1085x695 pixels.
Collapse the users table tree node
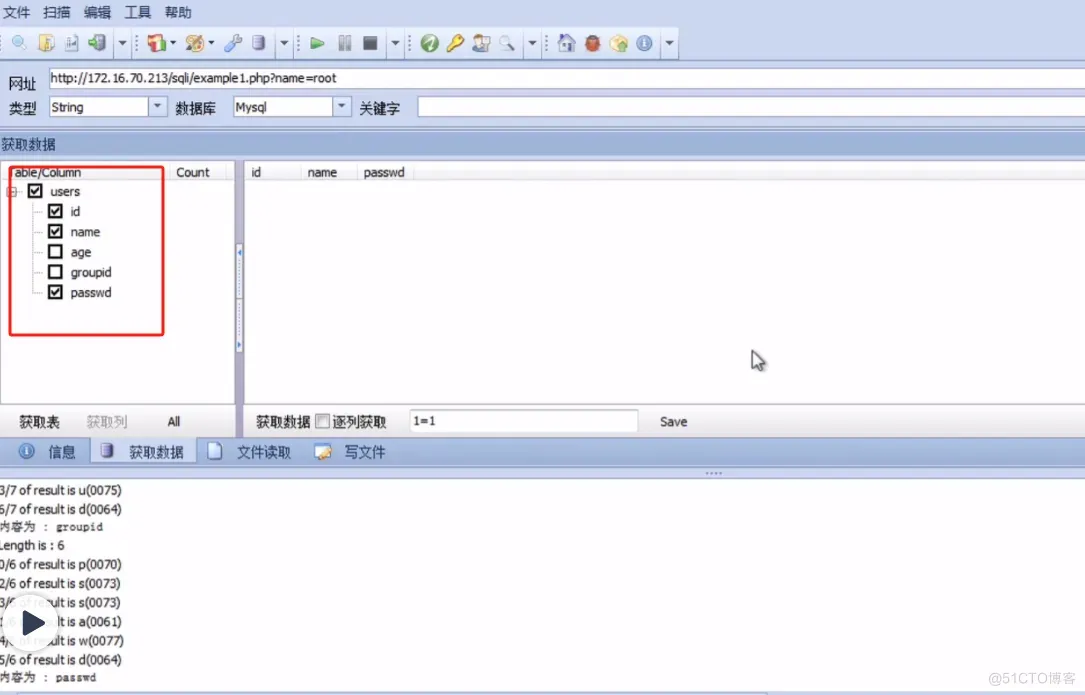12,192
